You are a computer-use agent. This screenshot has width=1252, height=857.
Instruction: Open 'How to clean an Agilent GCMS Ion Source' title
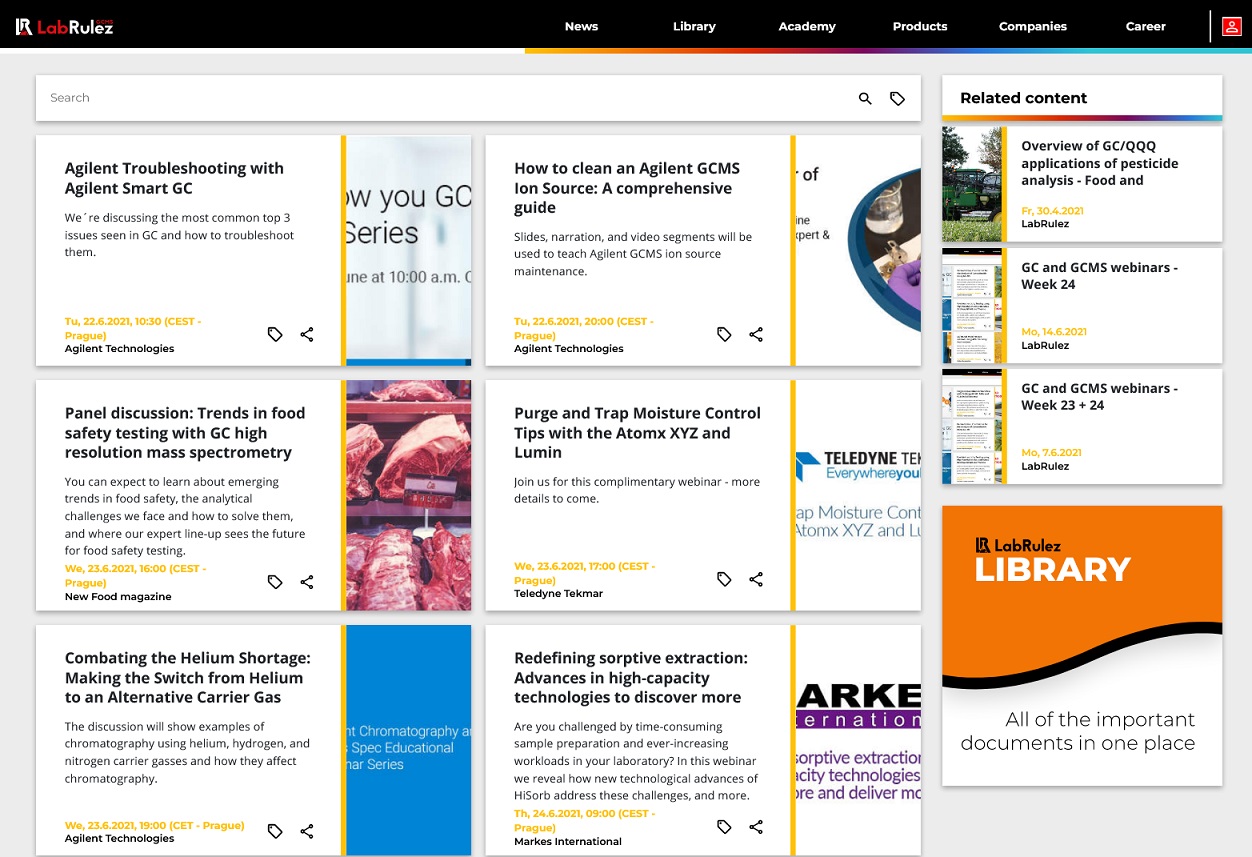click(x=627, y=188)
